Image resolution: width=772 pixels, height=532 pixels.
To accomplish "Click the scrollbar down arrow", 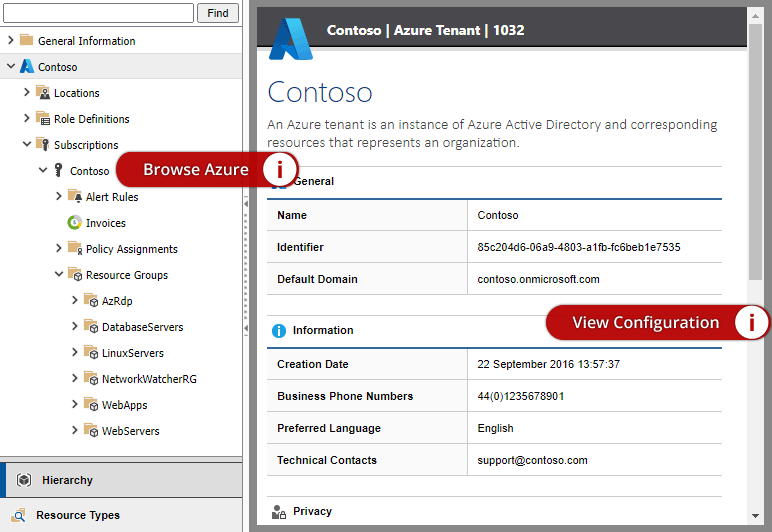I will click(755, 515).
